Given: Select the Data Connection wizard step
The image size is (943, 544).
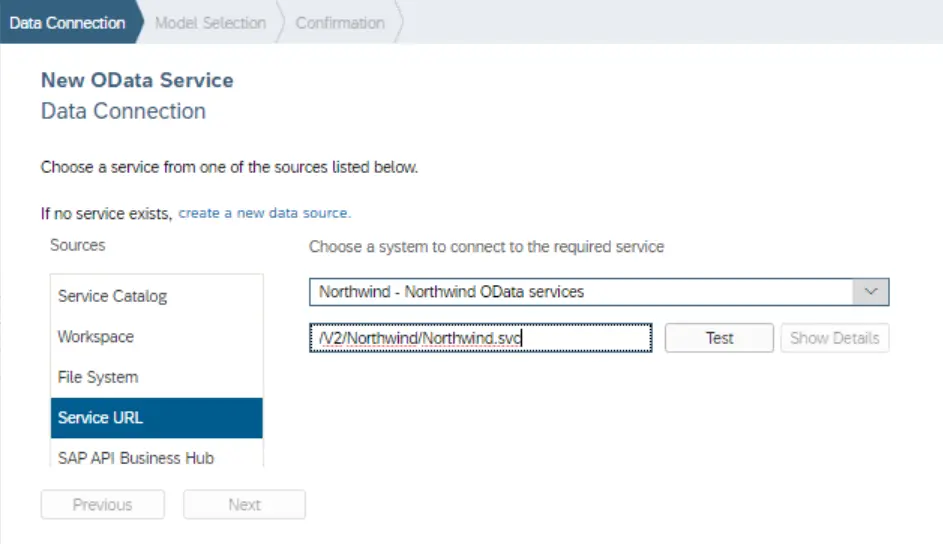Looking at the screenshot, I should (68, 22).
